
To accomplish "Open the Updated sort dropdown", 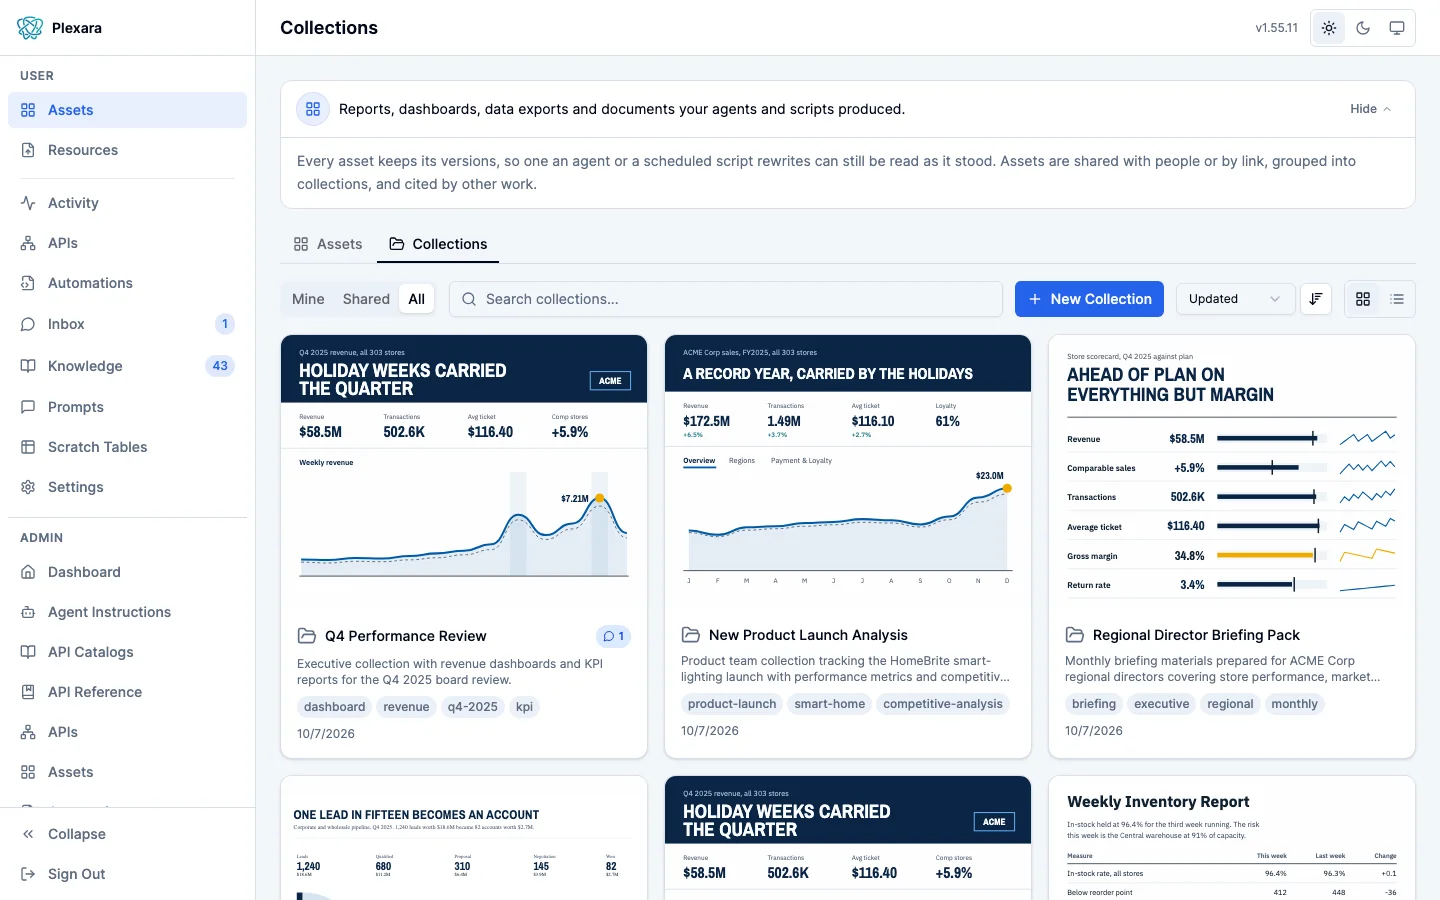I will tap(1235, 299).
